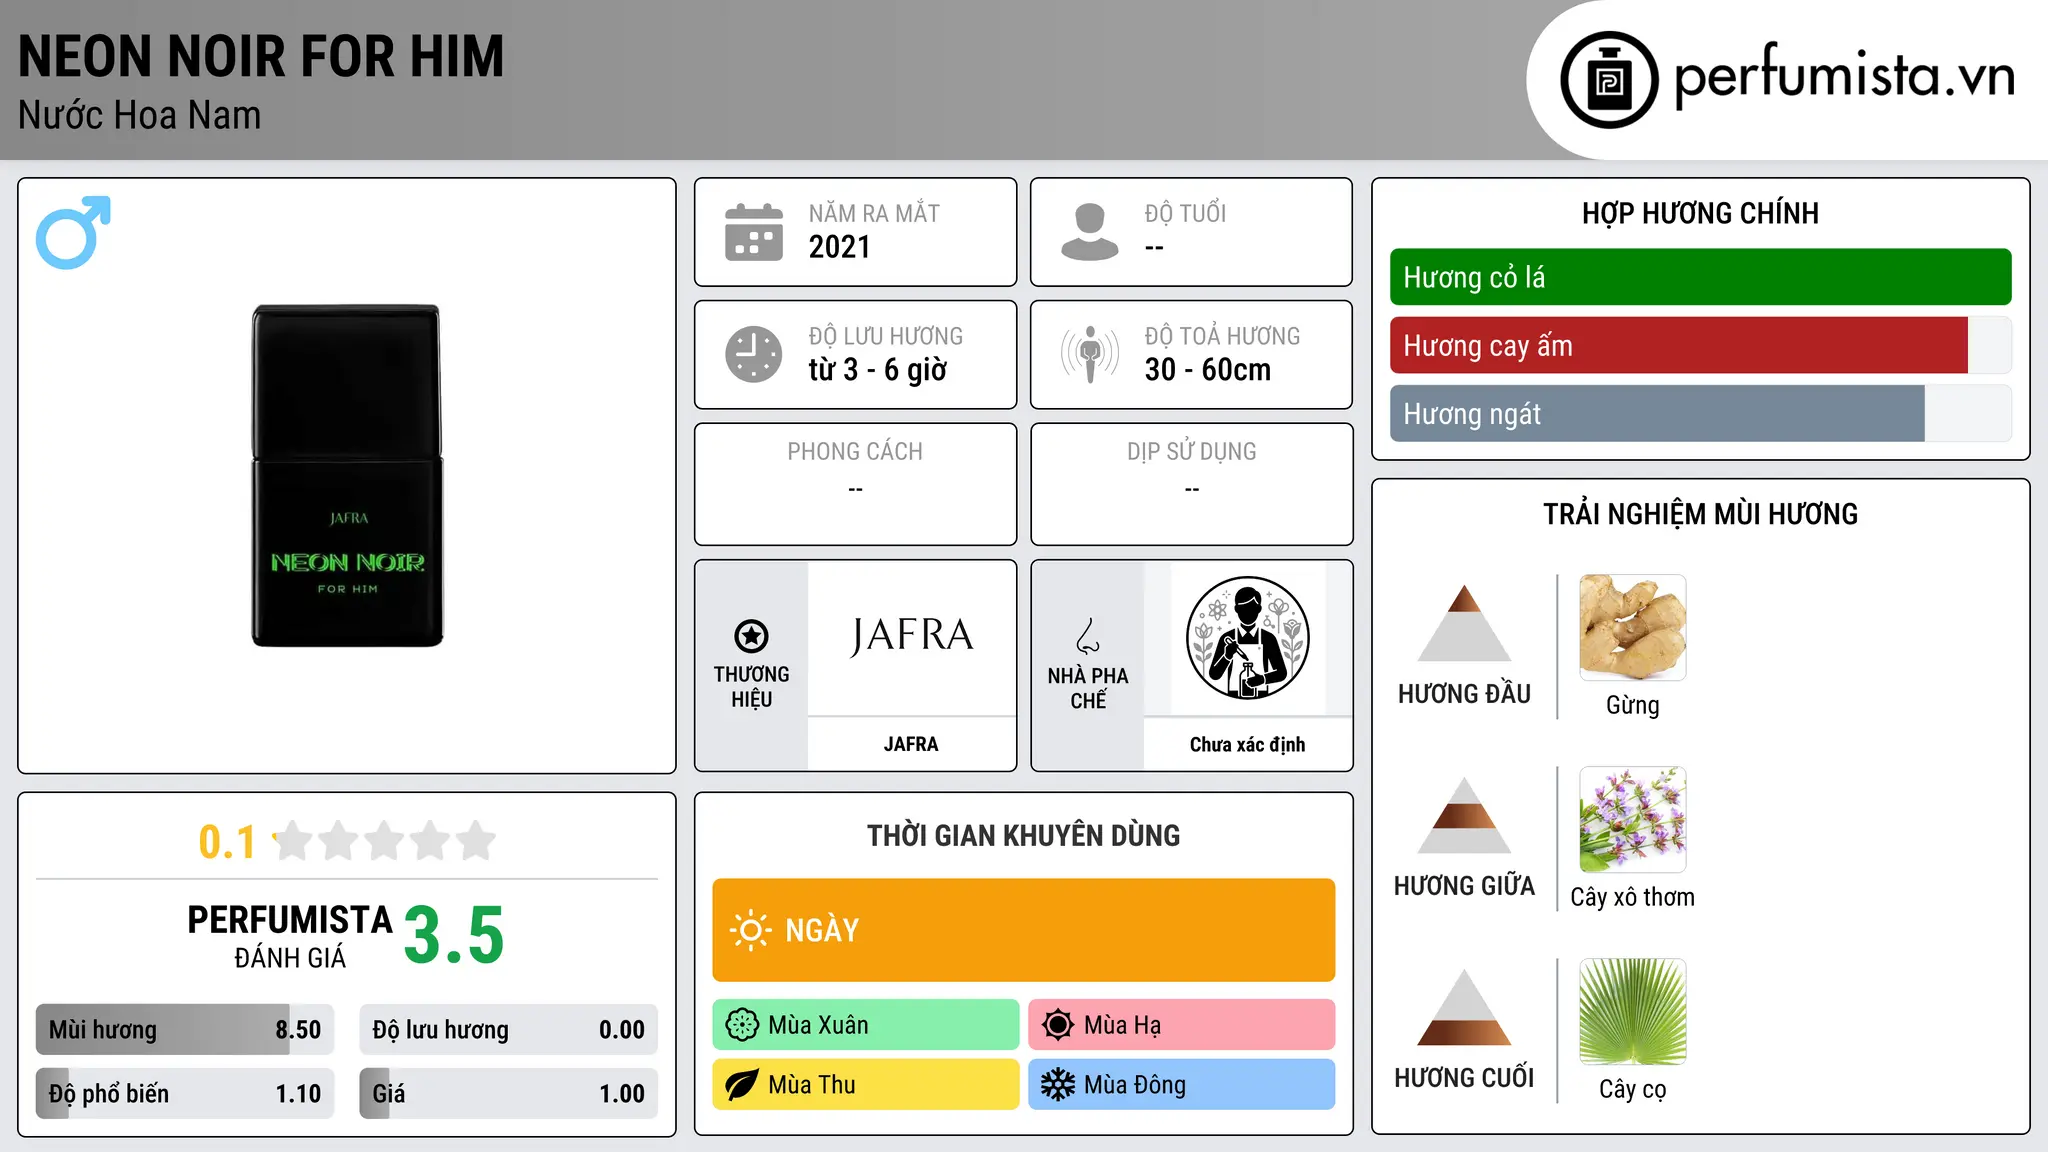Open the Gừng ginger note image
Image resolution: width=2048 pixels, height=1152 pixels.
[x=1632, y=628]
